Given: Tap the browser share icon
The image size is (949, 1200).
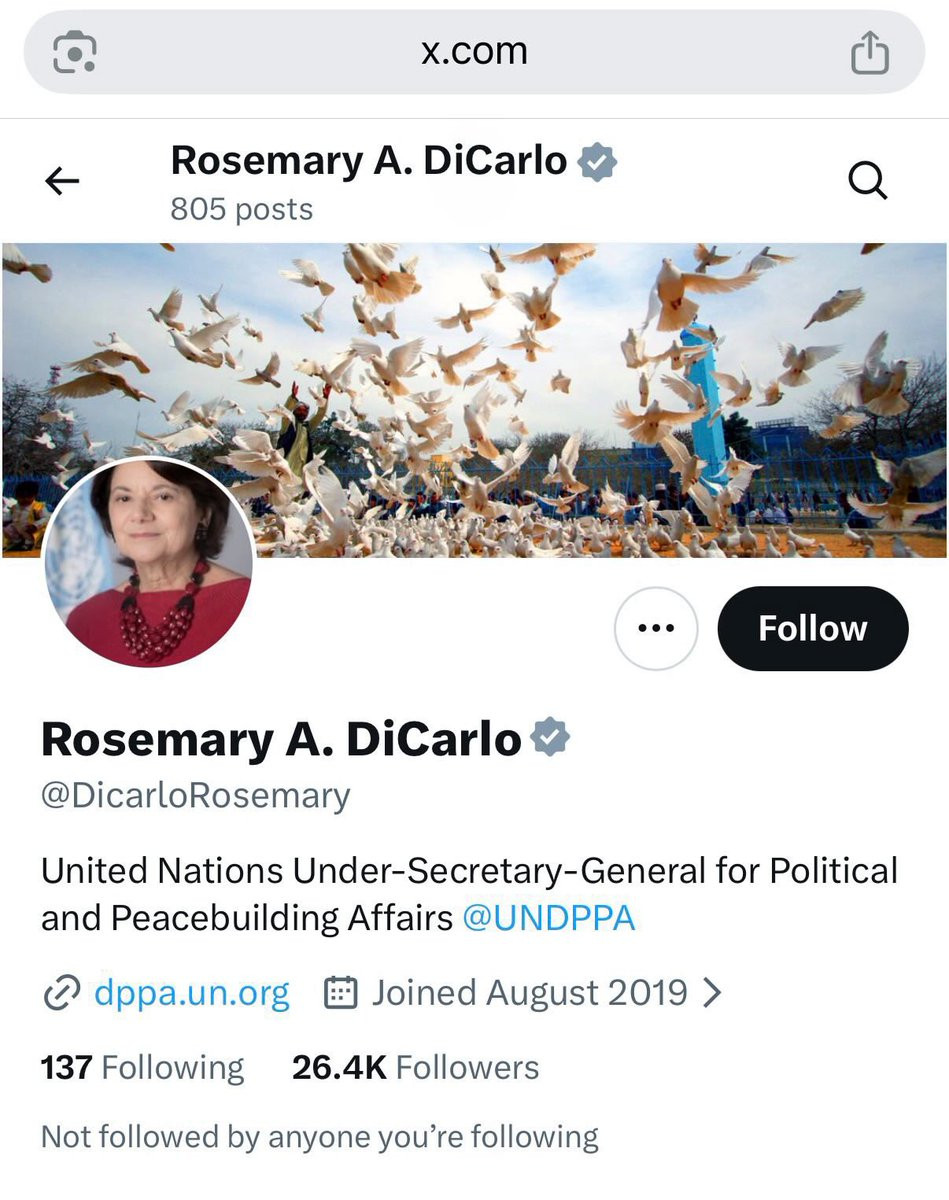Looking at the screenshot, I should 869,53.
